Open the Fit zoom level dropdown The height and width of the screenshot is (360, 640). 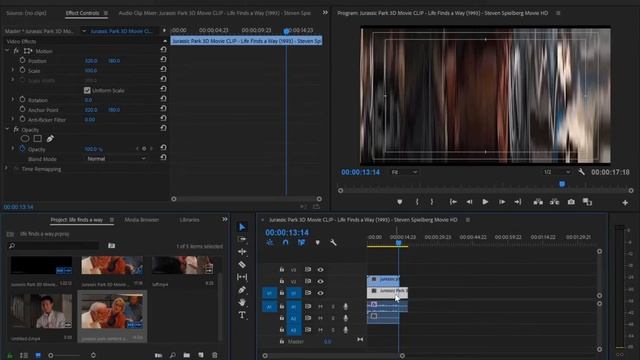click(404, 172)
